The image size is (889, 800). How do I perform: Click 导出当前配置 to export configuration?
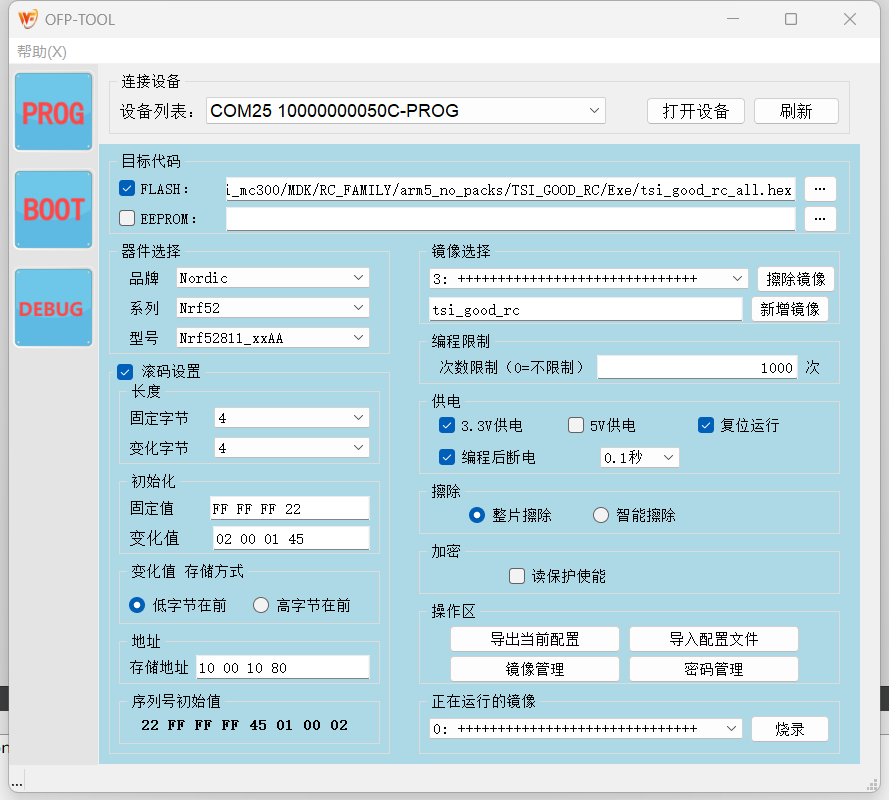pos(536,639)
